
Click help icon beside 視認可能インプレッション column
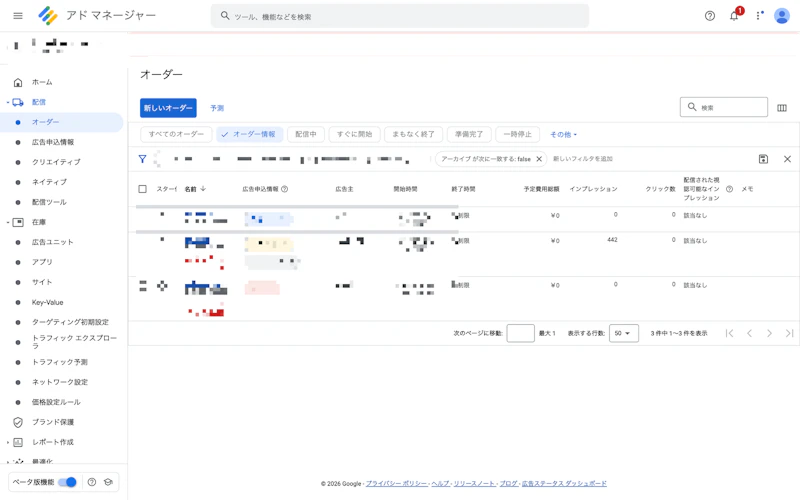click(730, 189)
